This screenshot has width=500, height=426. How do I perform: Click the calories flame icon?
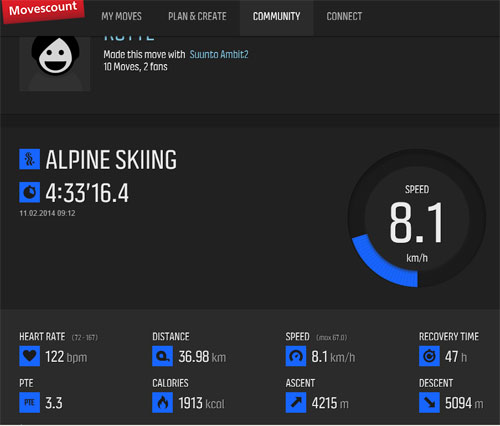point(162,402)
